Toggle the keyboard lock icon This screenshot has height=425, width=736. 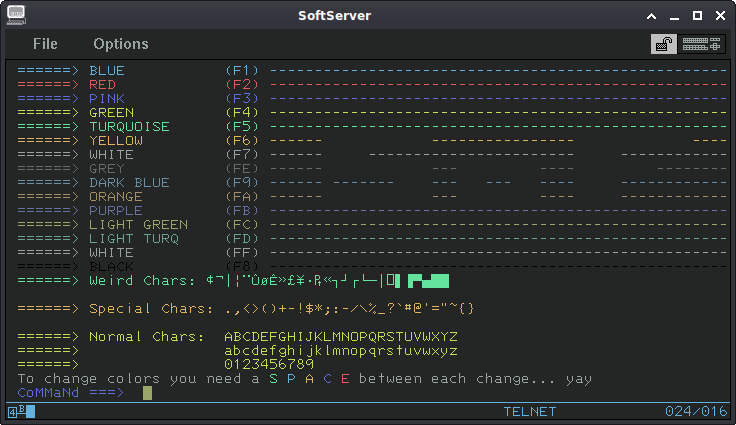point(664,44)
